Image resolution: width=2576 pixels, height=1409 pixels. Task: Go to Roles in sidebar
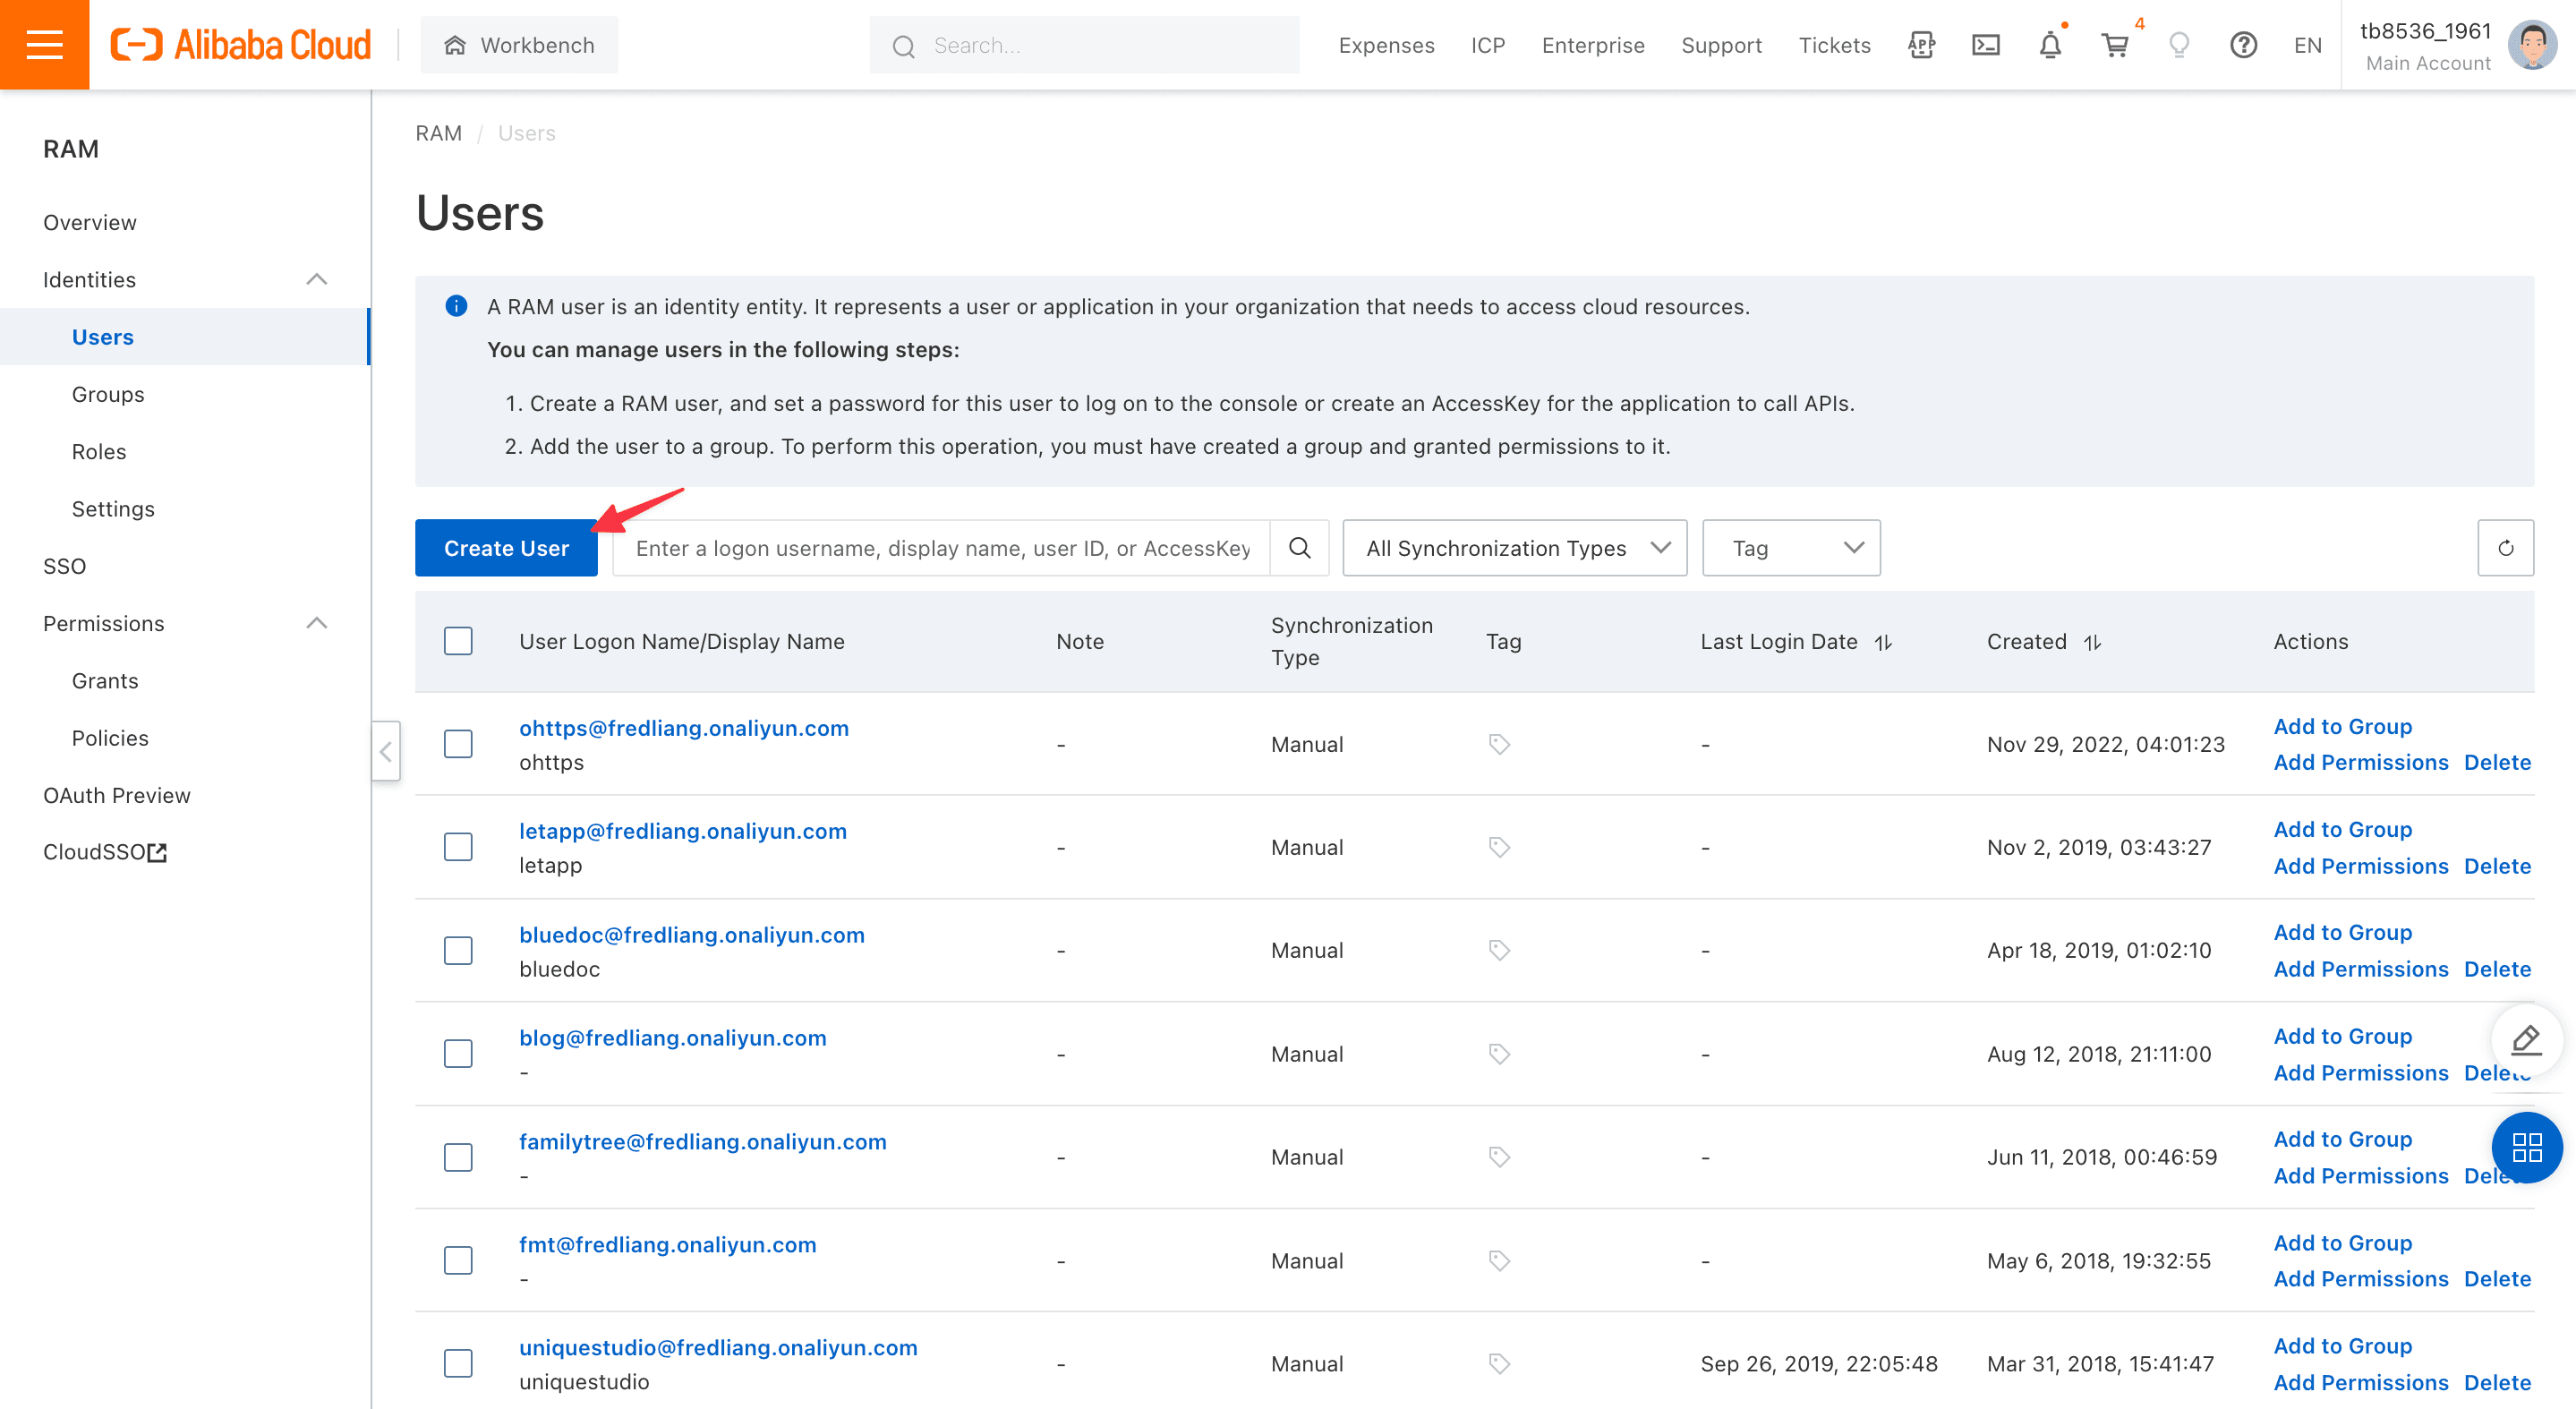point(99,451)
